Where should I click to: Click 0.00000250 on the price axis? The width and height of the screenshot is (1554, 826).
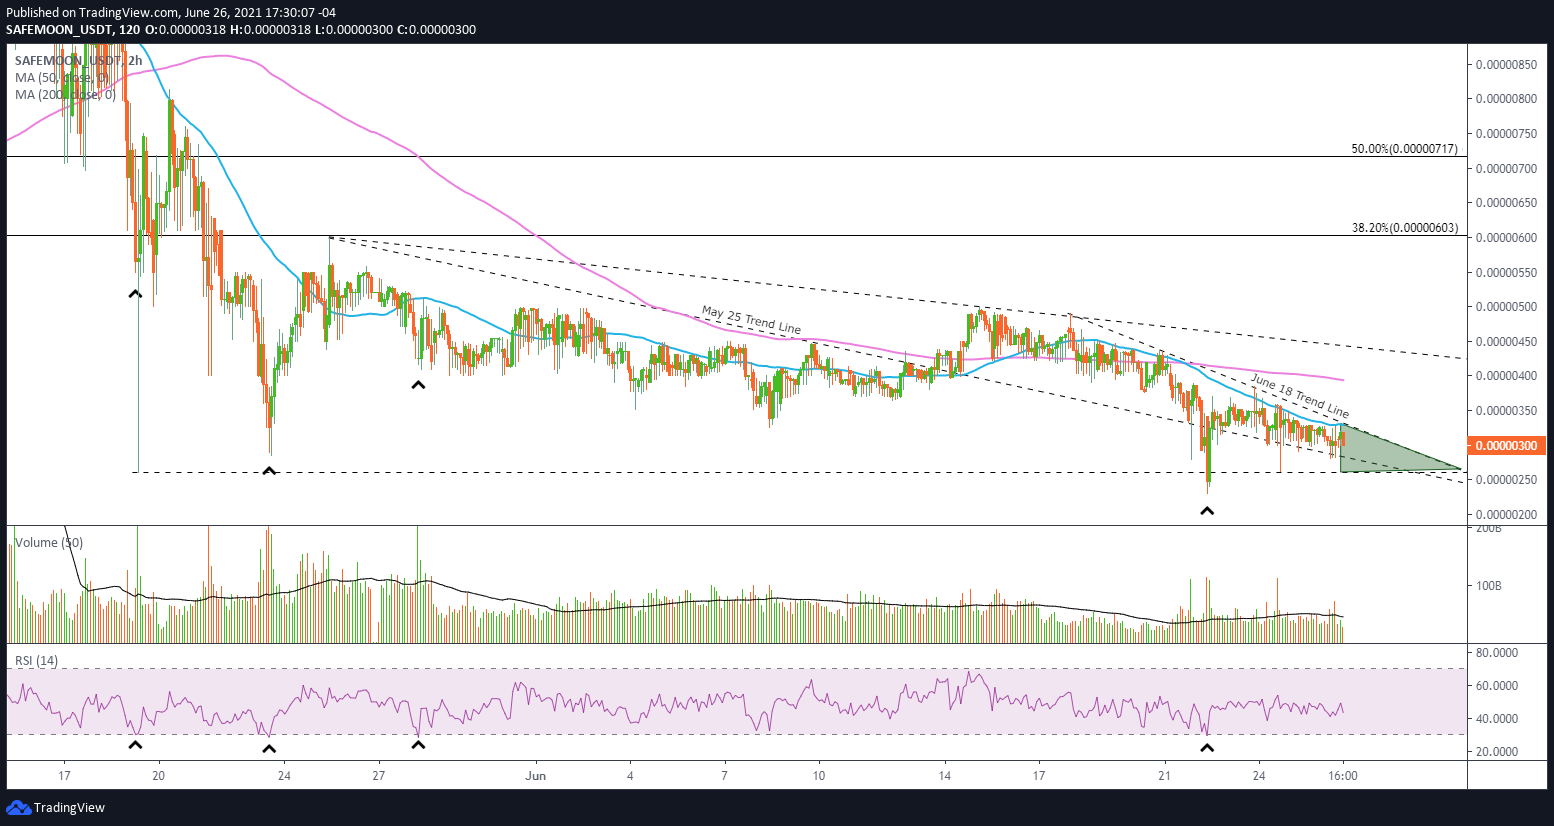[x=1506, y=480]
